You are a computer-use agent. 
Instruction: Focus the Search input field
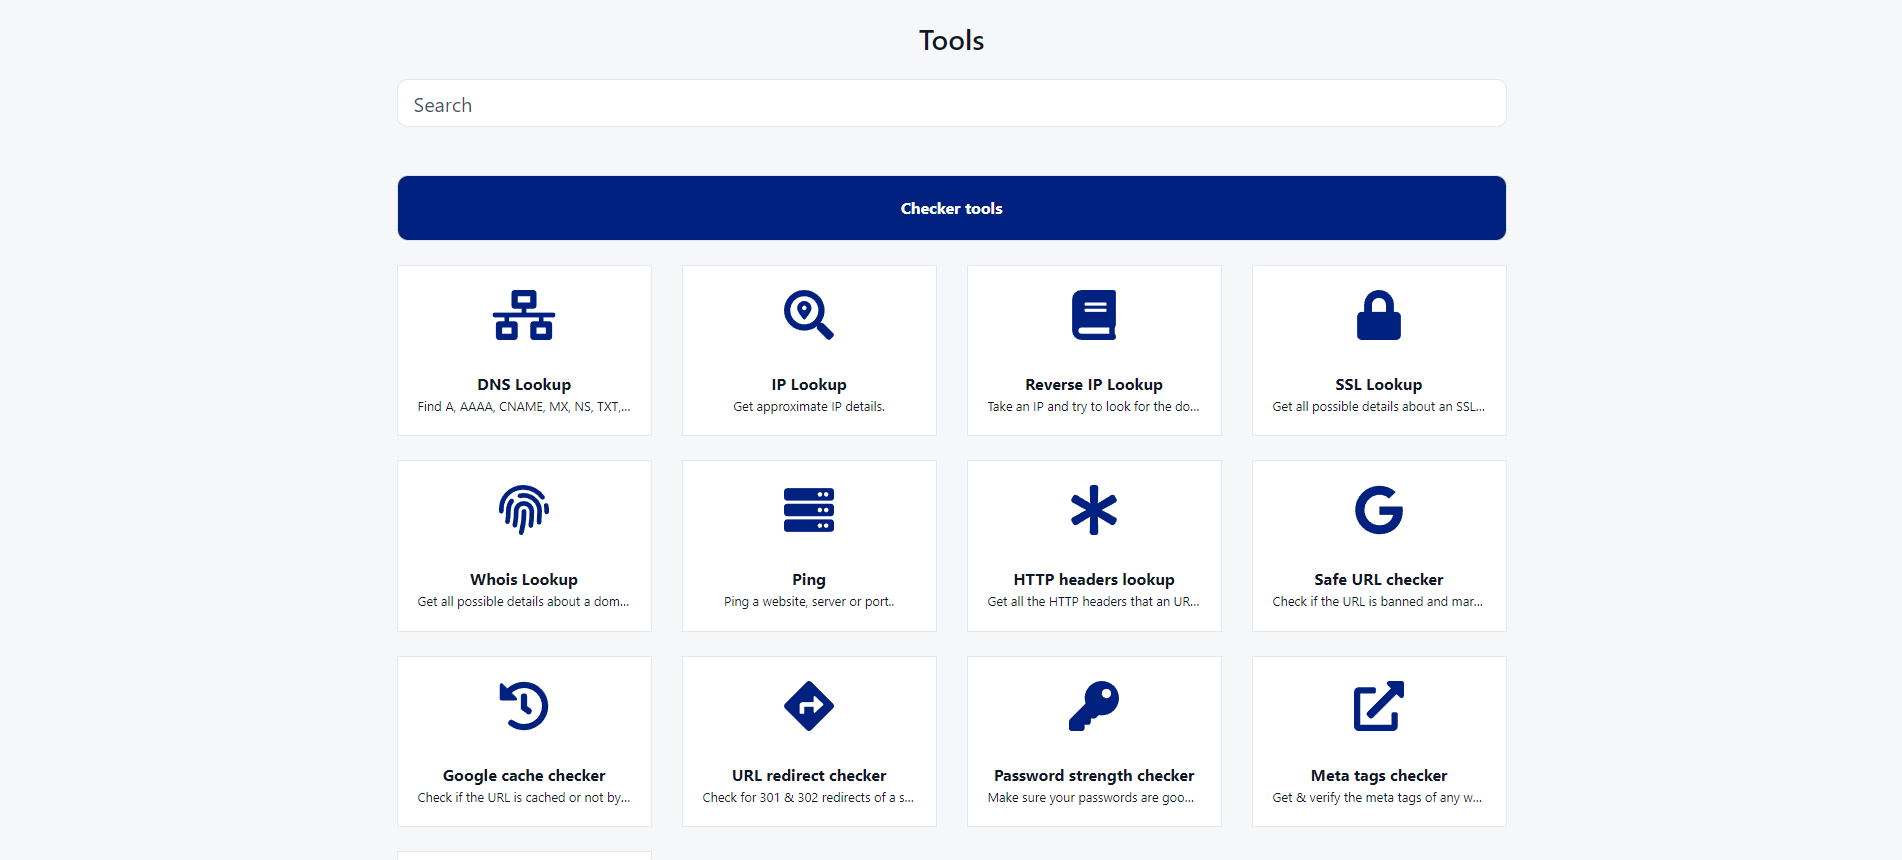(951, 104)
